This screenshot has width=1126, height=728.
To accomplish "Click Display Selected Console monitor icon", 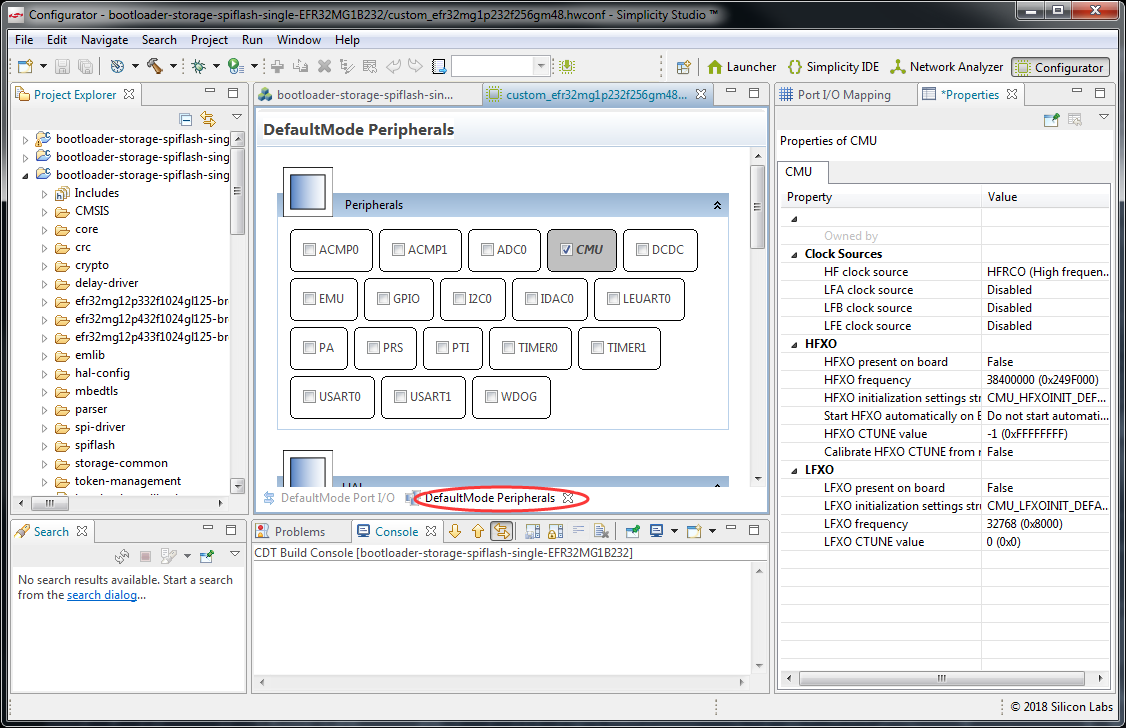I will pos(656,531).
